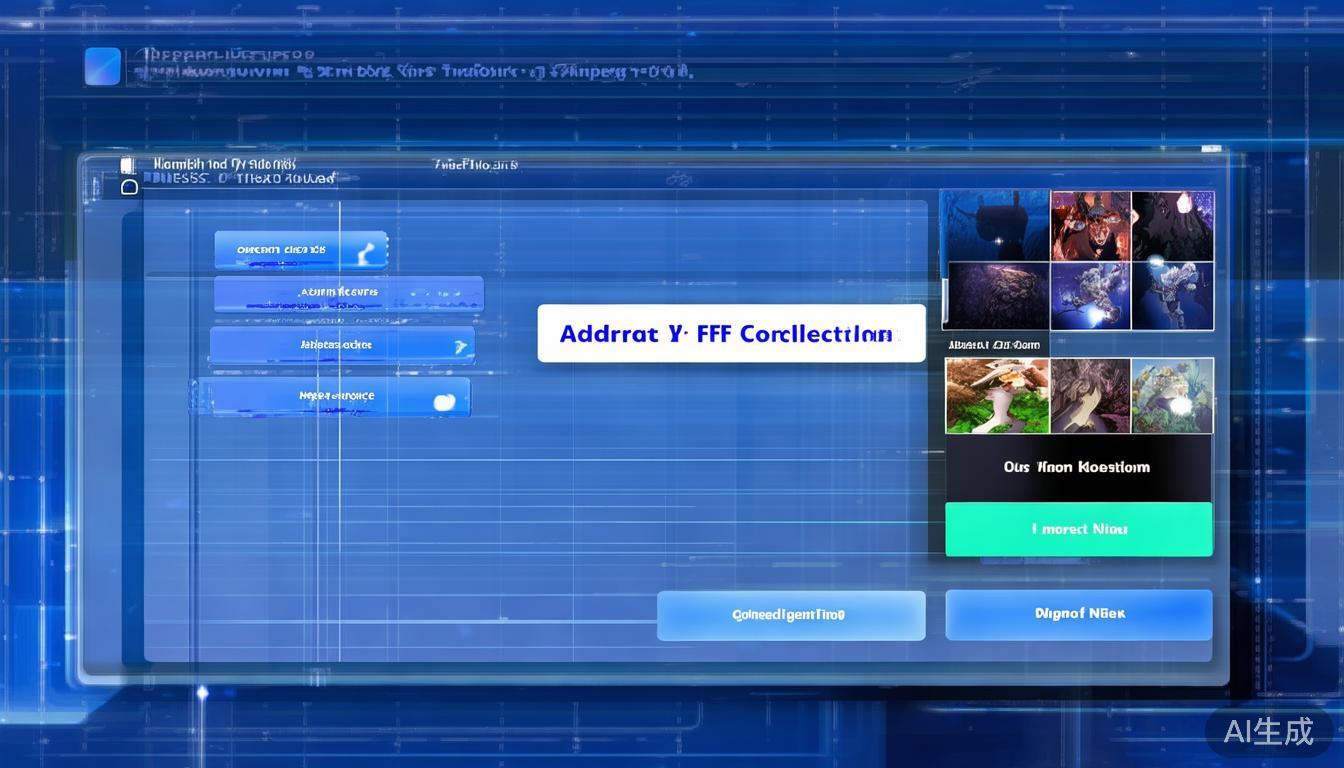Click the white 'Addrrat Y· FFF Conllection' field

(x=731, y=334)
